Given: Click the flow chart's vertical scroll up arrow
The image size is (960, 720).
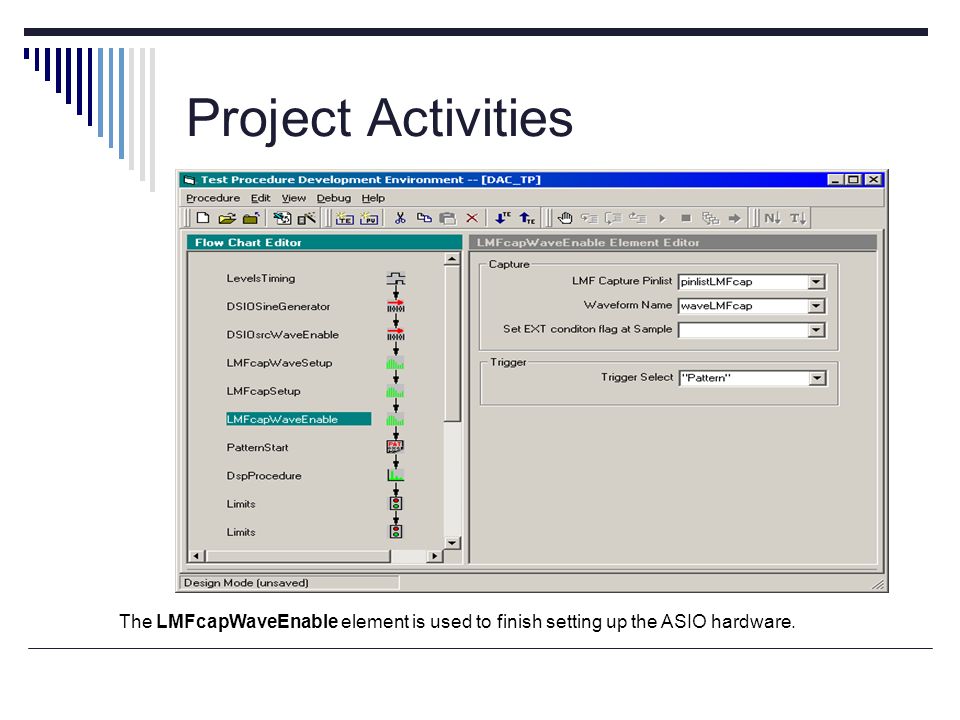Looking at the screenshot, I should tap(452, 259).
